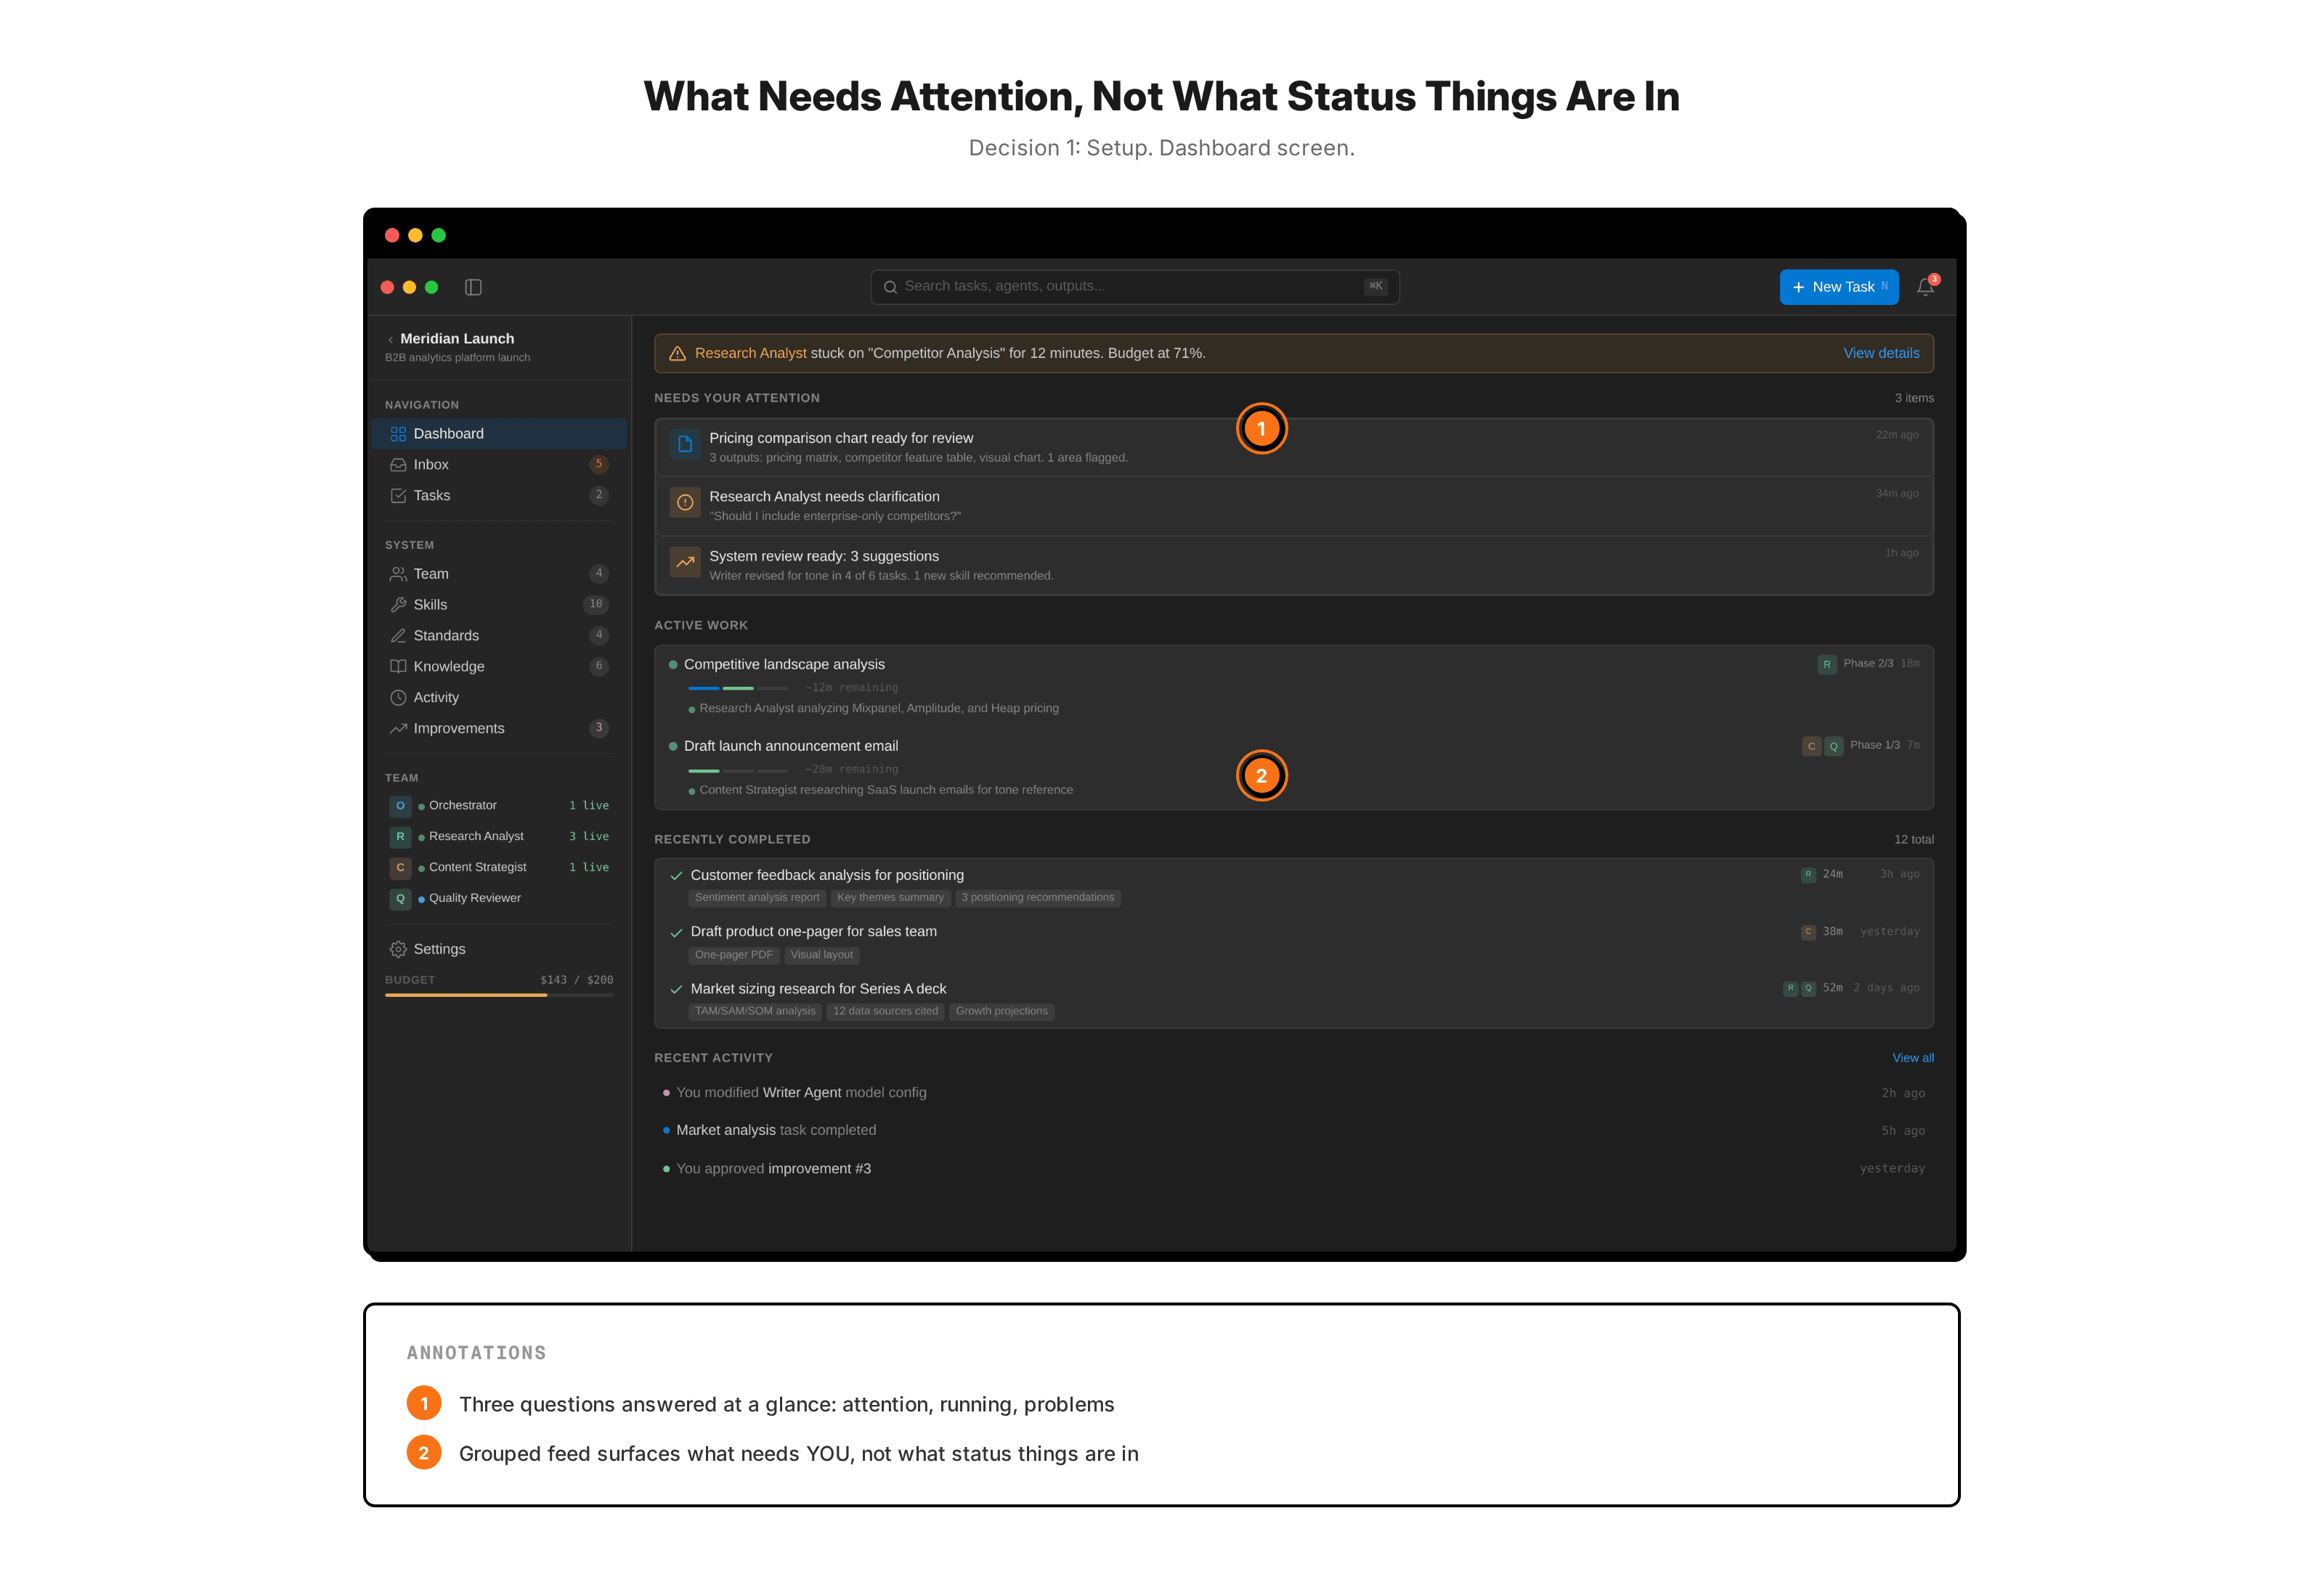Click View all for Recent Activity
This screenshot has height=1577, width=2324.
(x=1912, y=1058)
